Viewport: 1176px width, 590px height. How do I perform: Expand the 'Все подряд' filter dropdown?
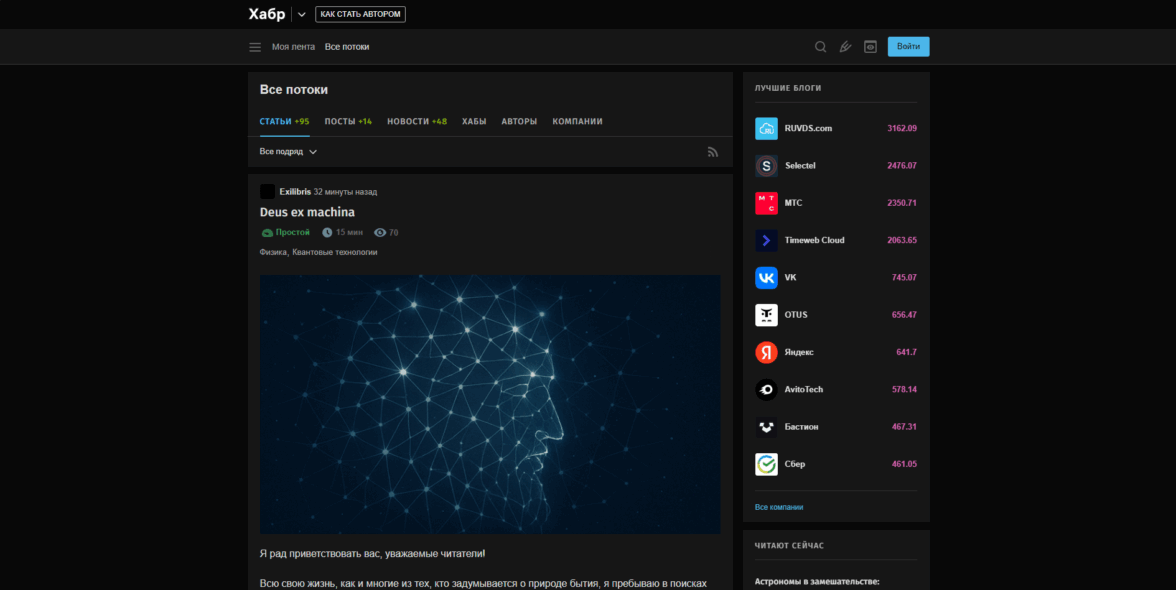pos(288,152)
